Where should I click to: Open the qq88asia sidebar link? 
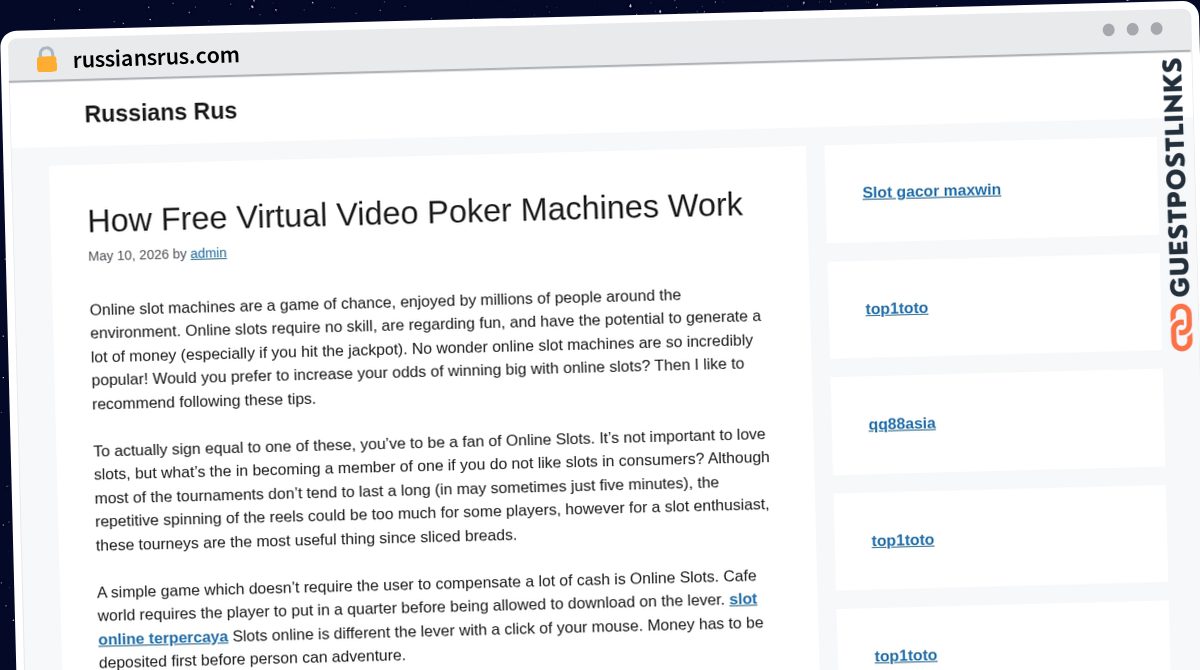902,424
